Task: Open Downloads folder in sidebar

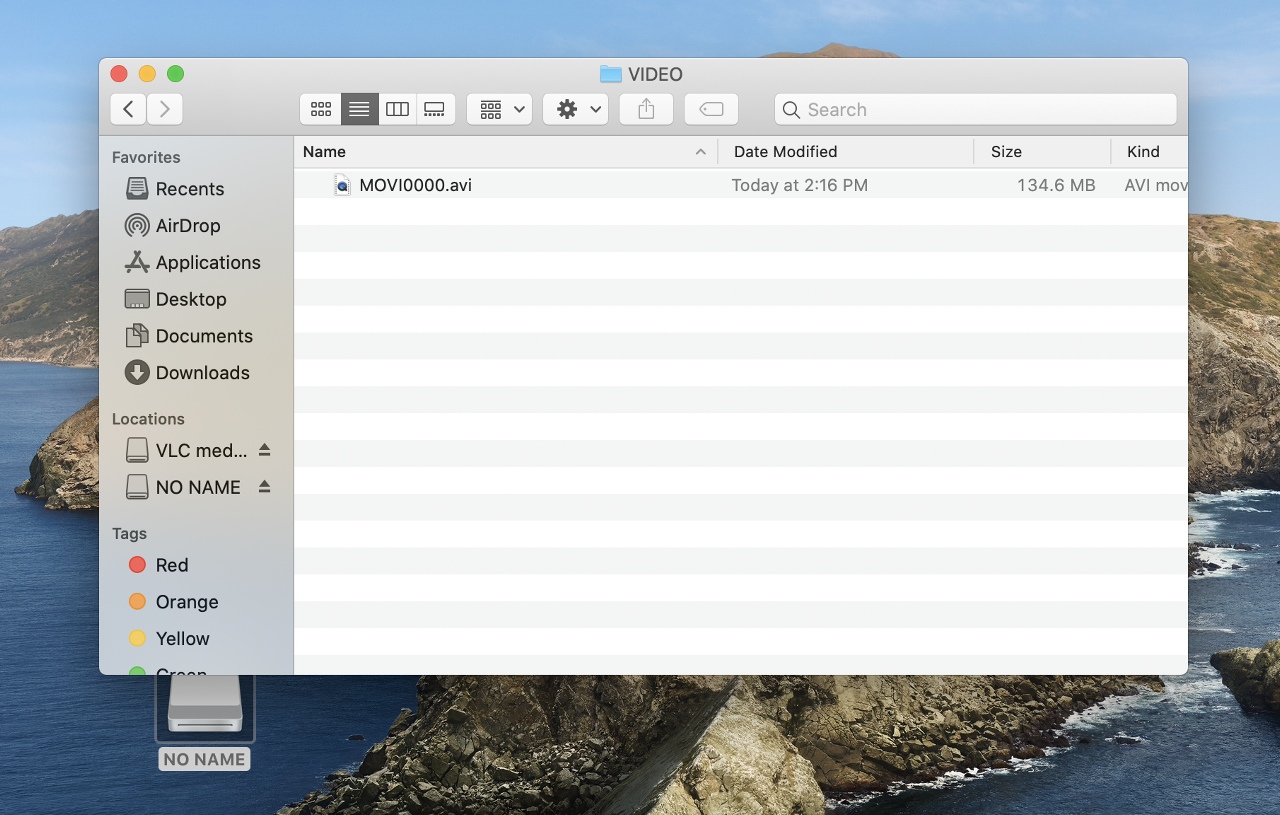Action: point(202,373)
